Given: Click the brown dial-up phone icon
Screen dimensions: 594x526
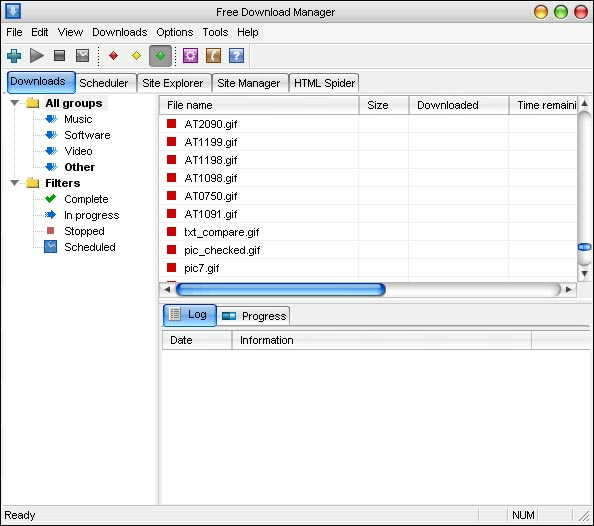Looking at the screenshot, I should [213, 56].
